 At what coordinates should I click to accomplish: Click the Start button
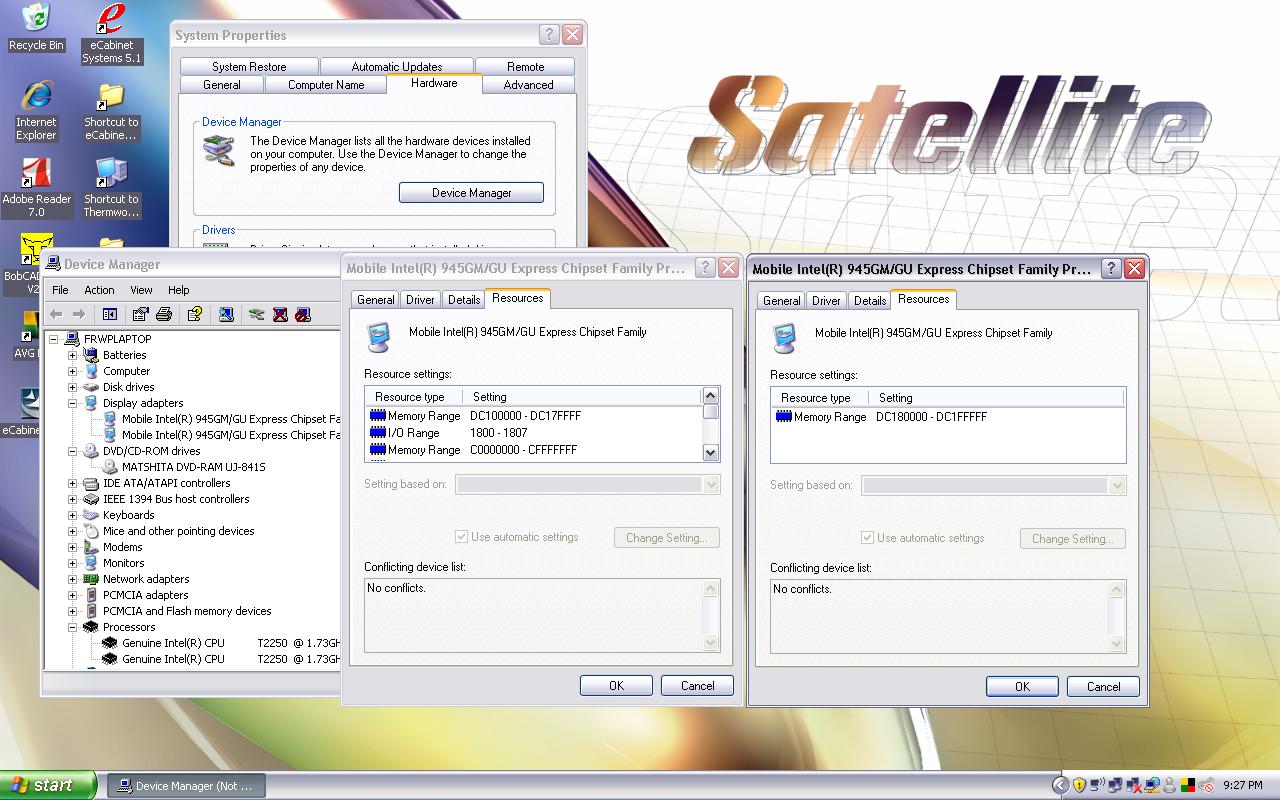[x=48, y=785]
